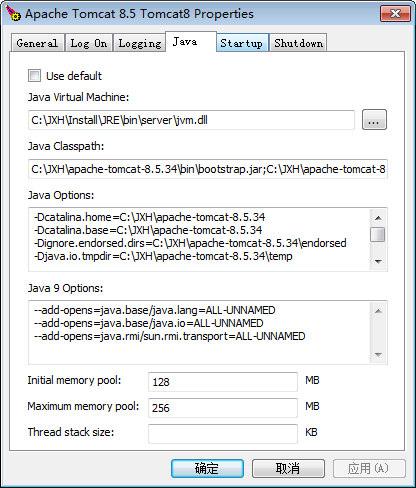Go to the Shutdown tab

[x=298, y=43]
